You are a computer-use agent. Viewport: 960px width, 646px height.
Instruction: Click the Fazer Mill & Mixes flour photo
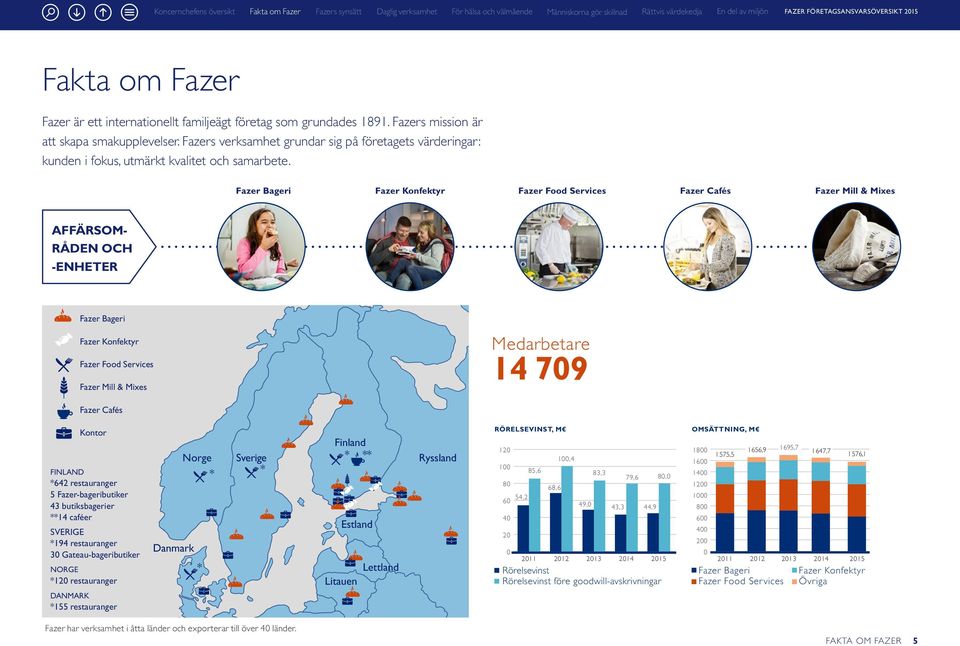coord(856,246)
